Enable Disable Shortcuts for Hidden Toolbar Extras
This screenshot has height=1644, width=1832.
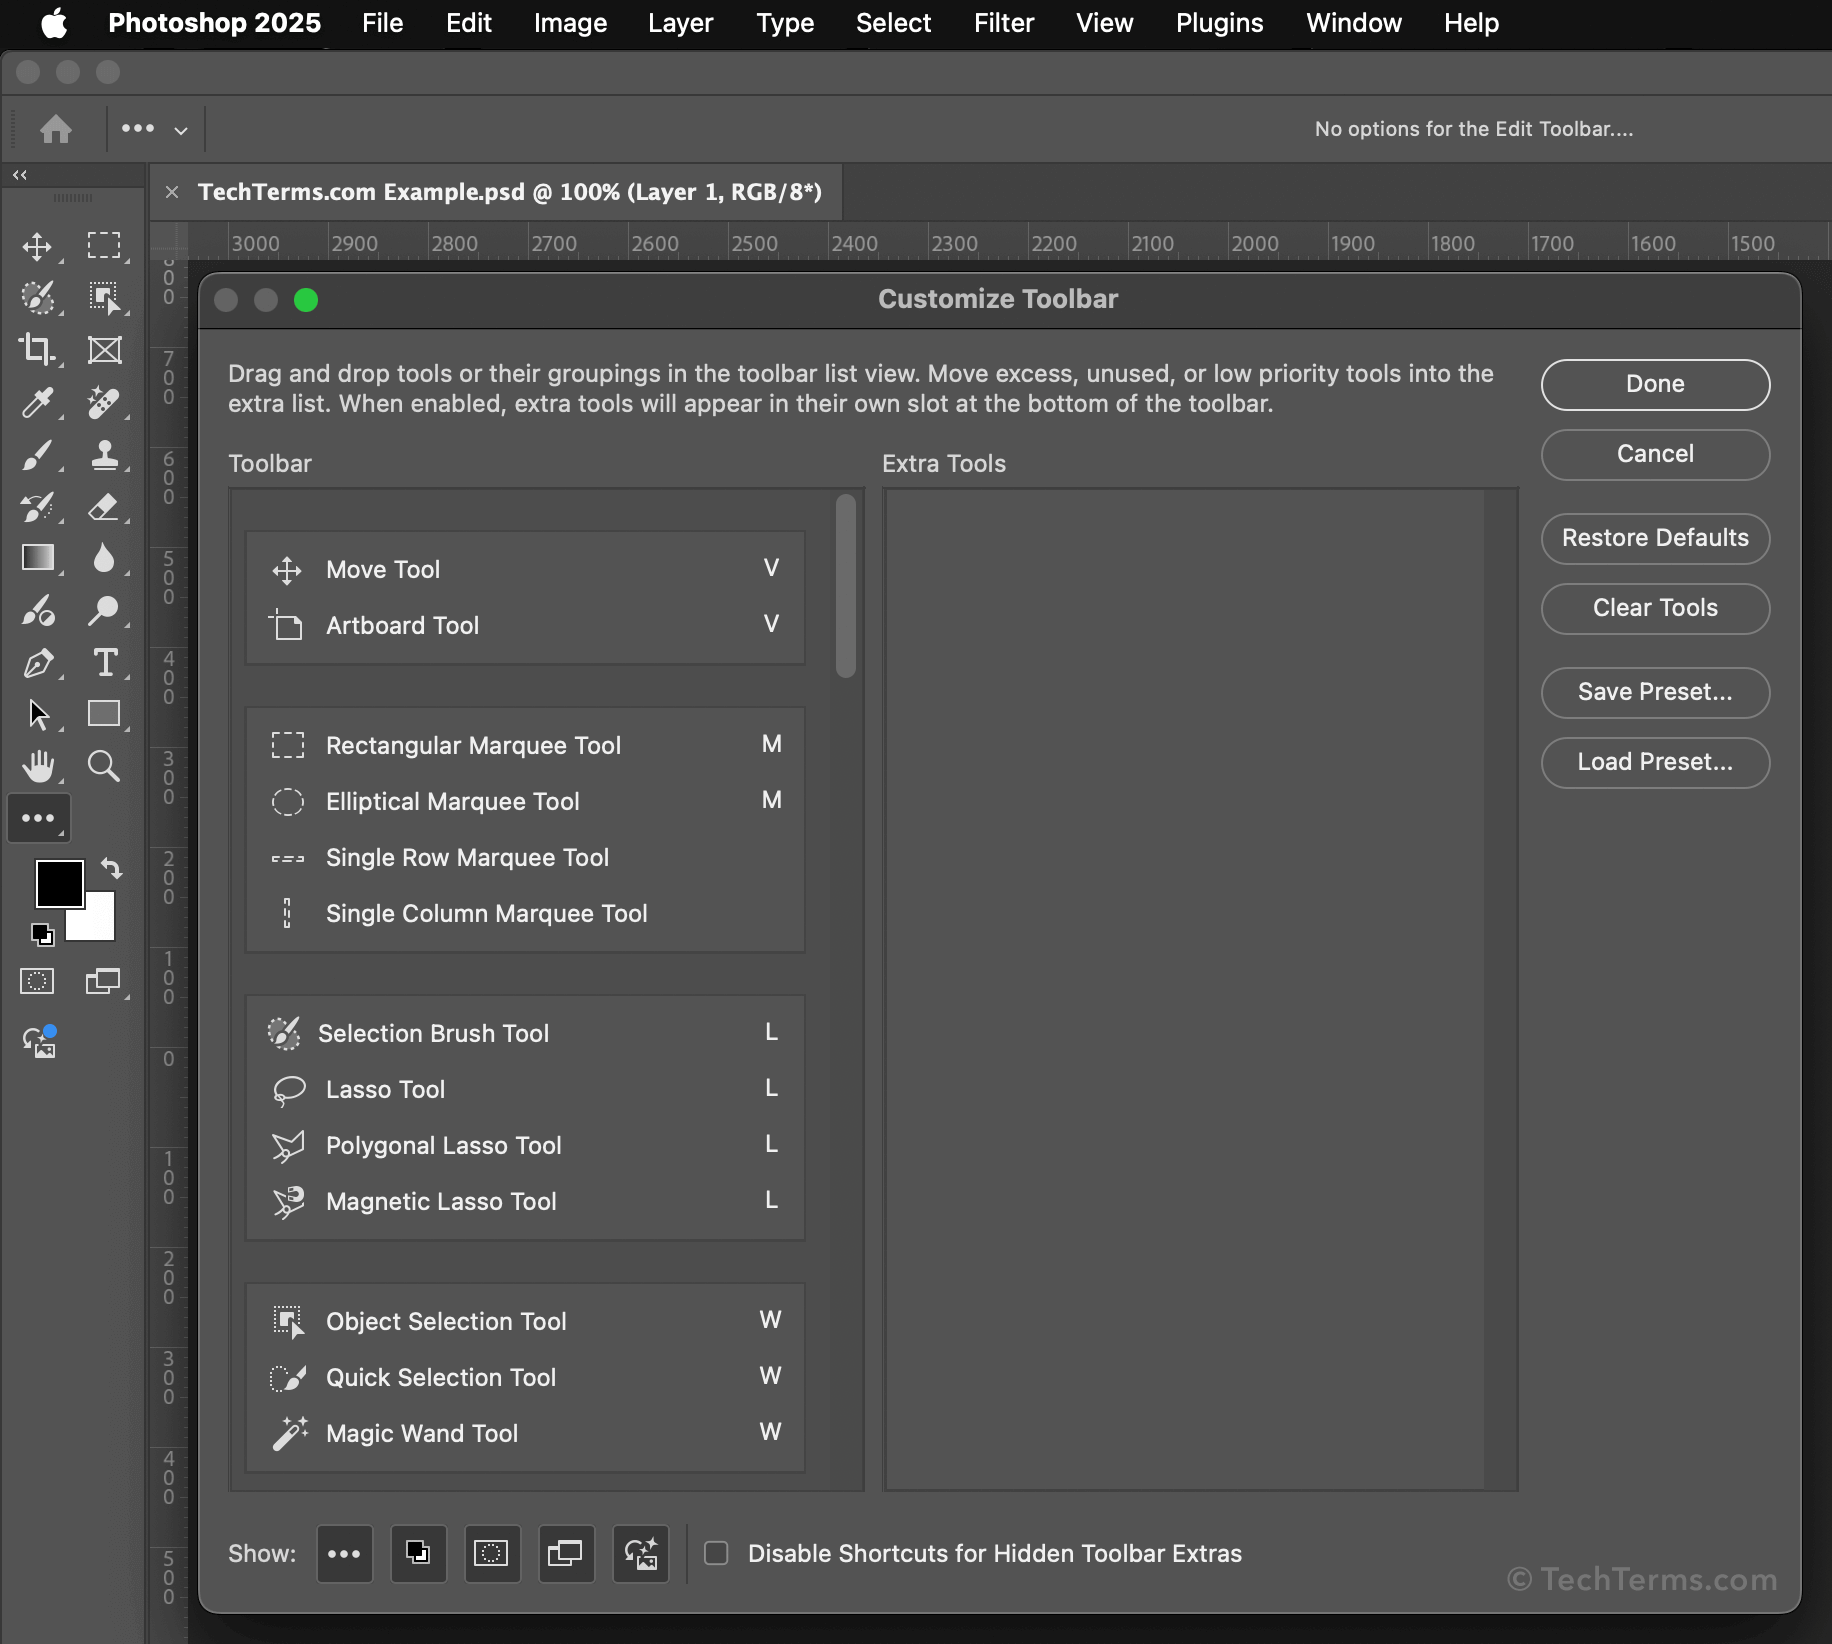pyautogui.click(x=716, y=1553)
